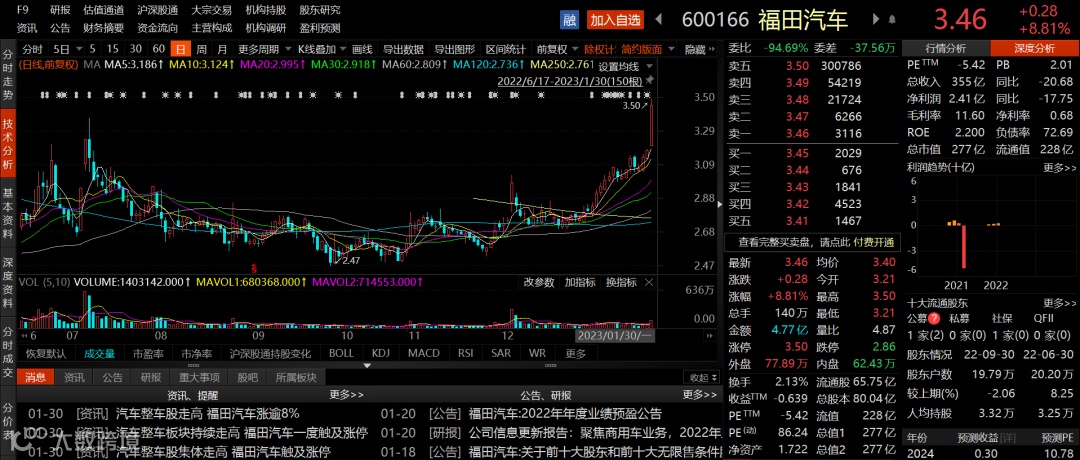Expand 更多 under 十大流通股东
Viewport: 1080px width, 460px height.
click(1058, 302)
